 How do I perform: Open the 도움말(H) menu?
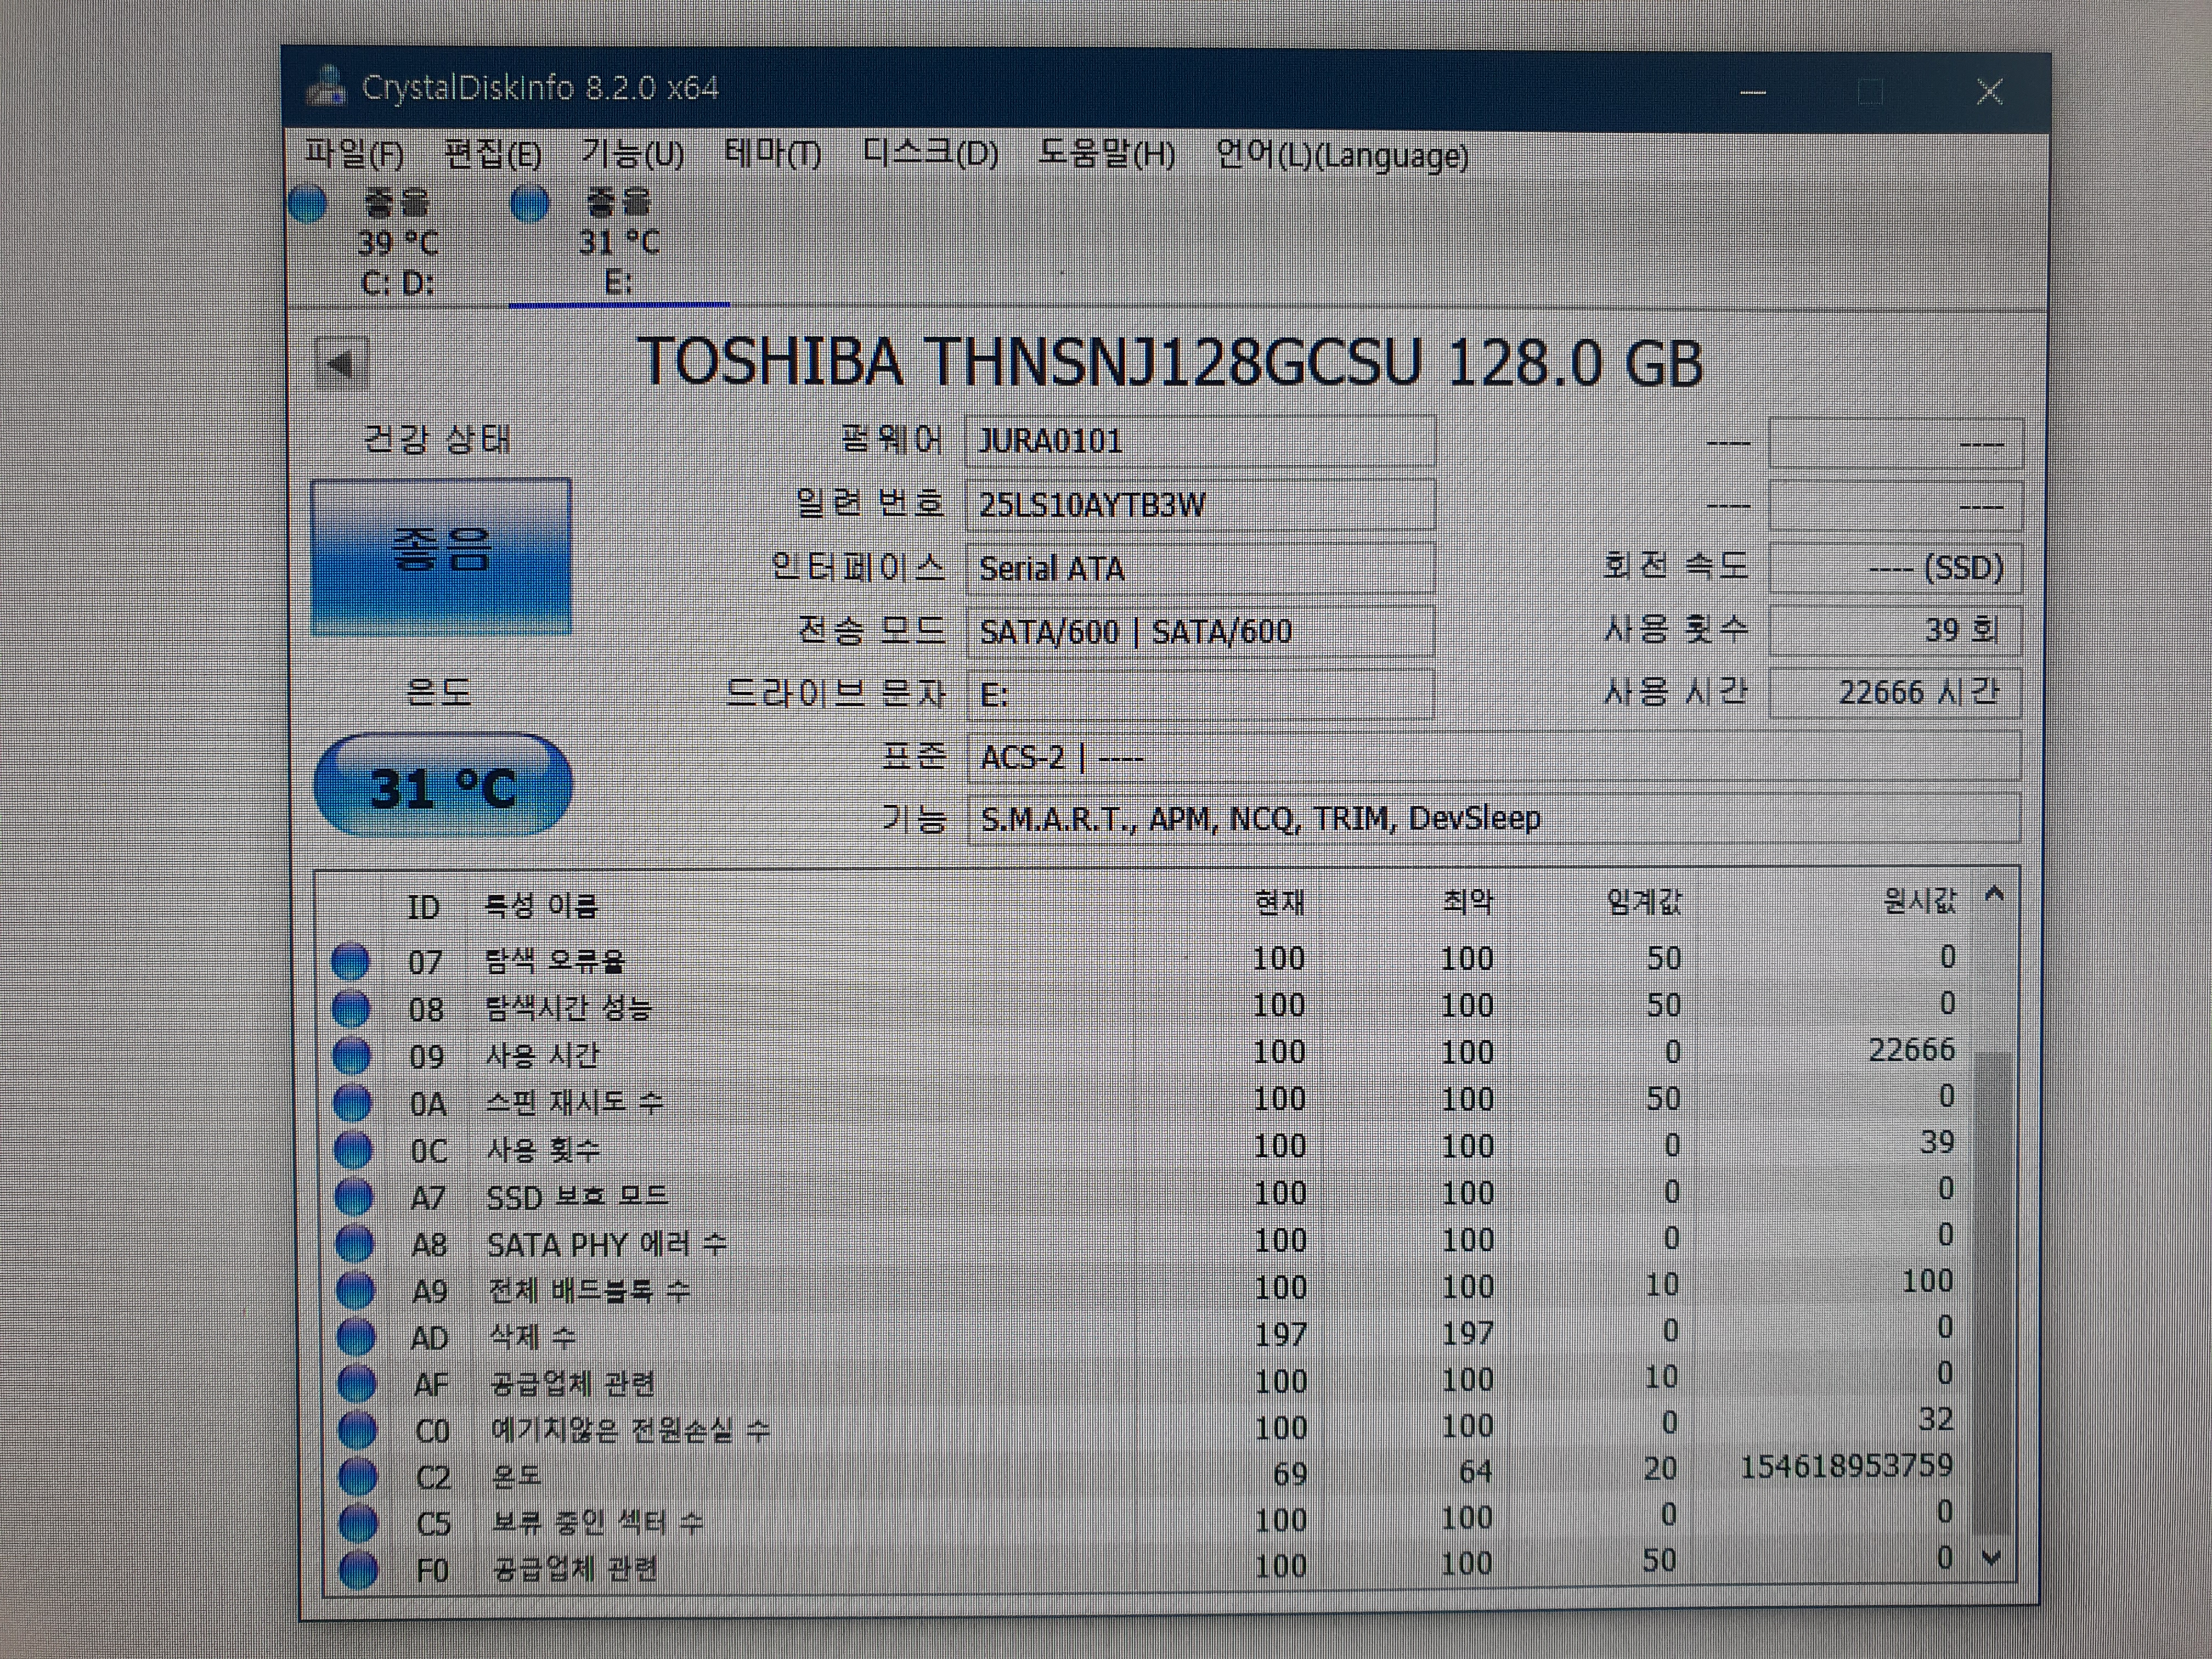[1106, 154]
